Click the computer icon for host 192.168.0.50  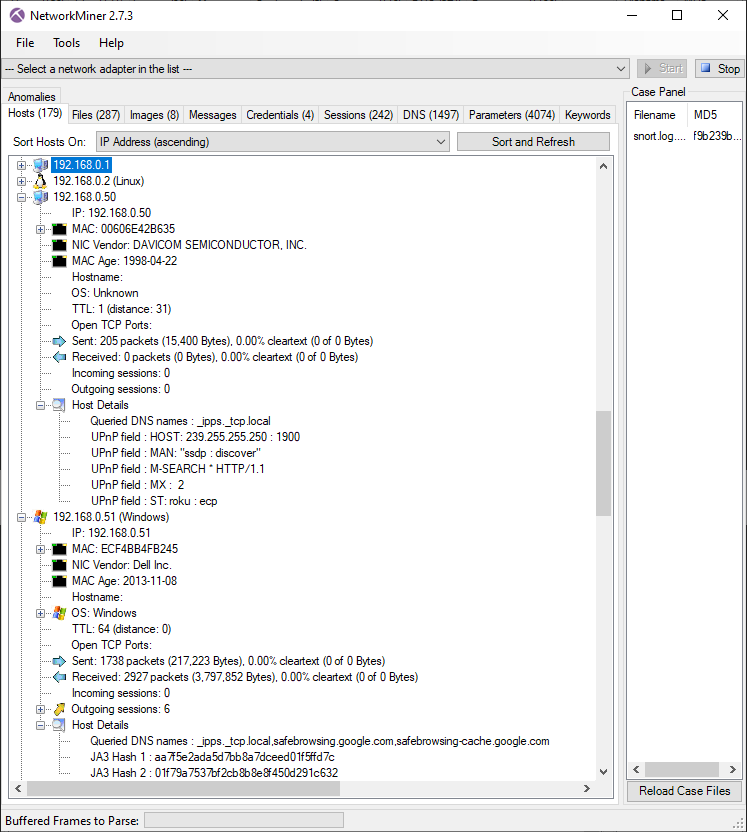tap(40, 197)
